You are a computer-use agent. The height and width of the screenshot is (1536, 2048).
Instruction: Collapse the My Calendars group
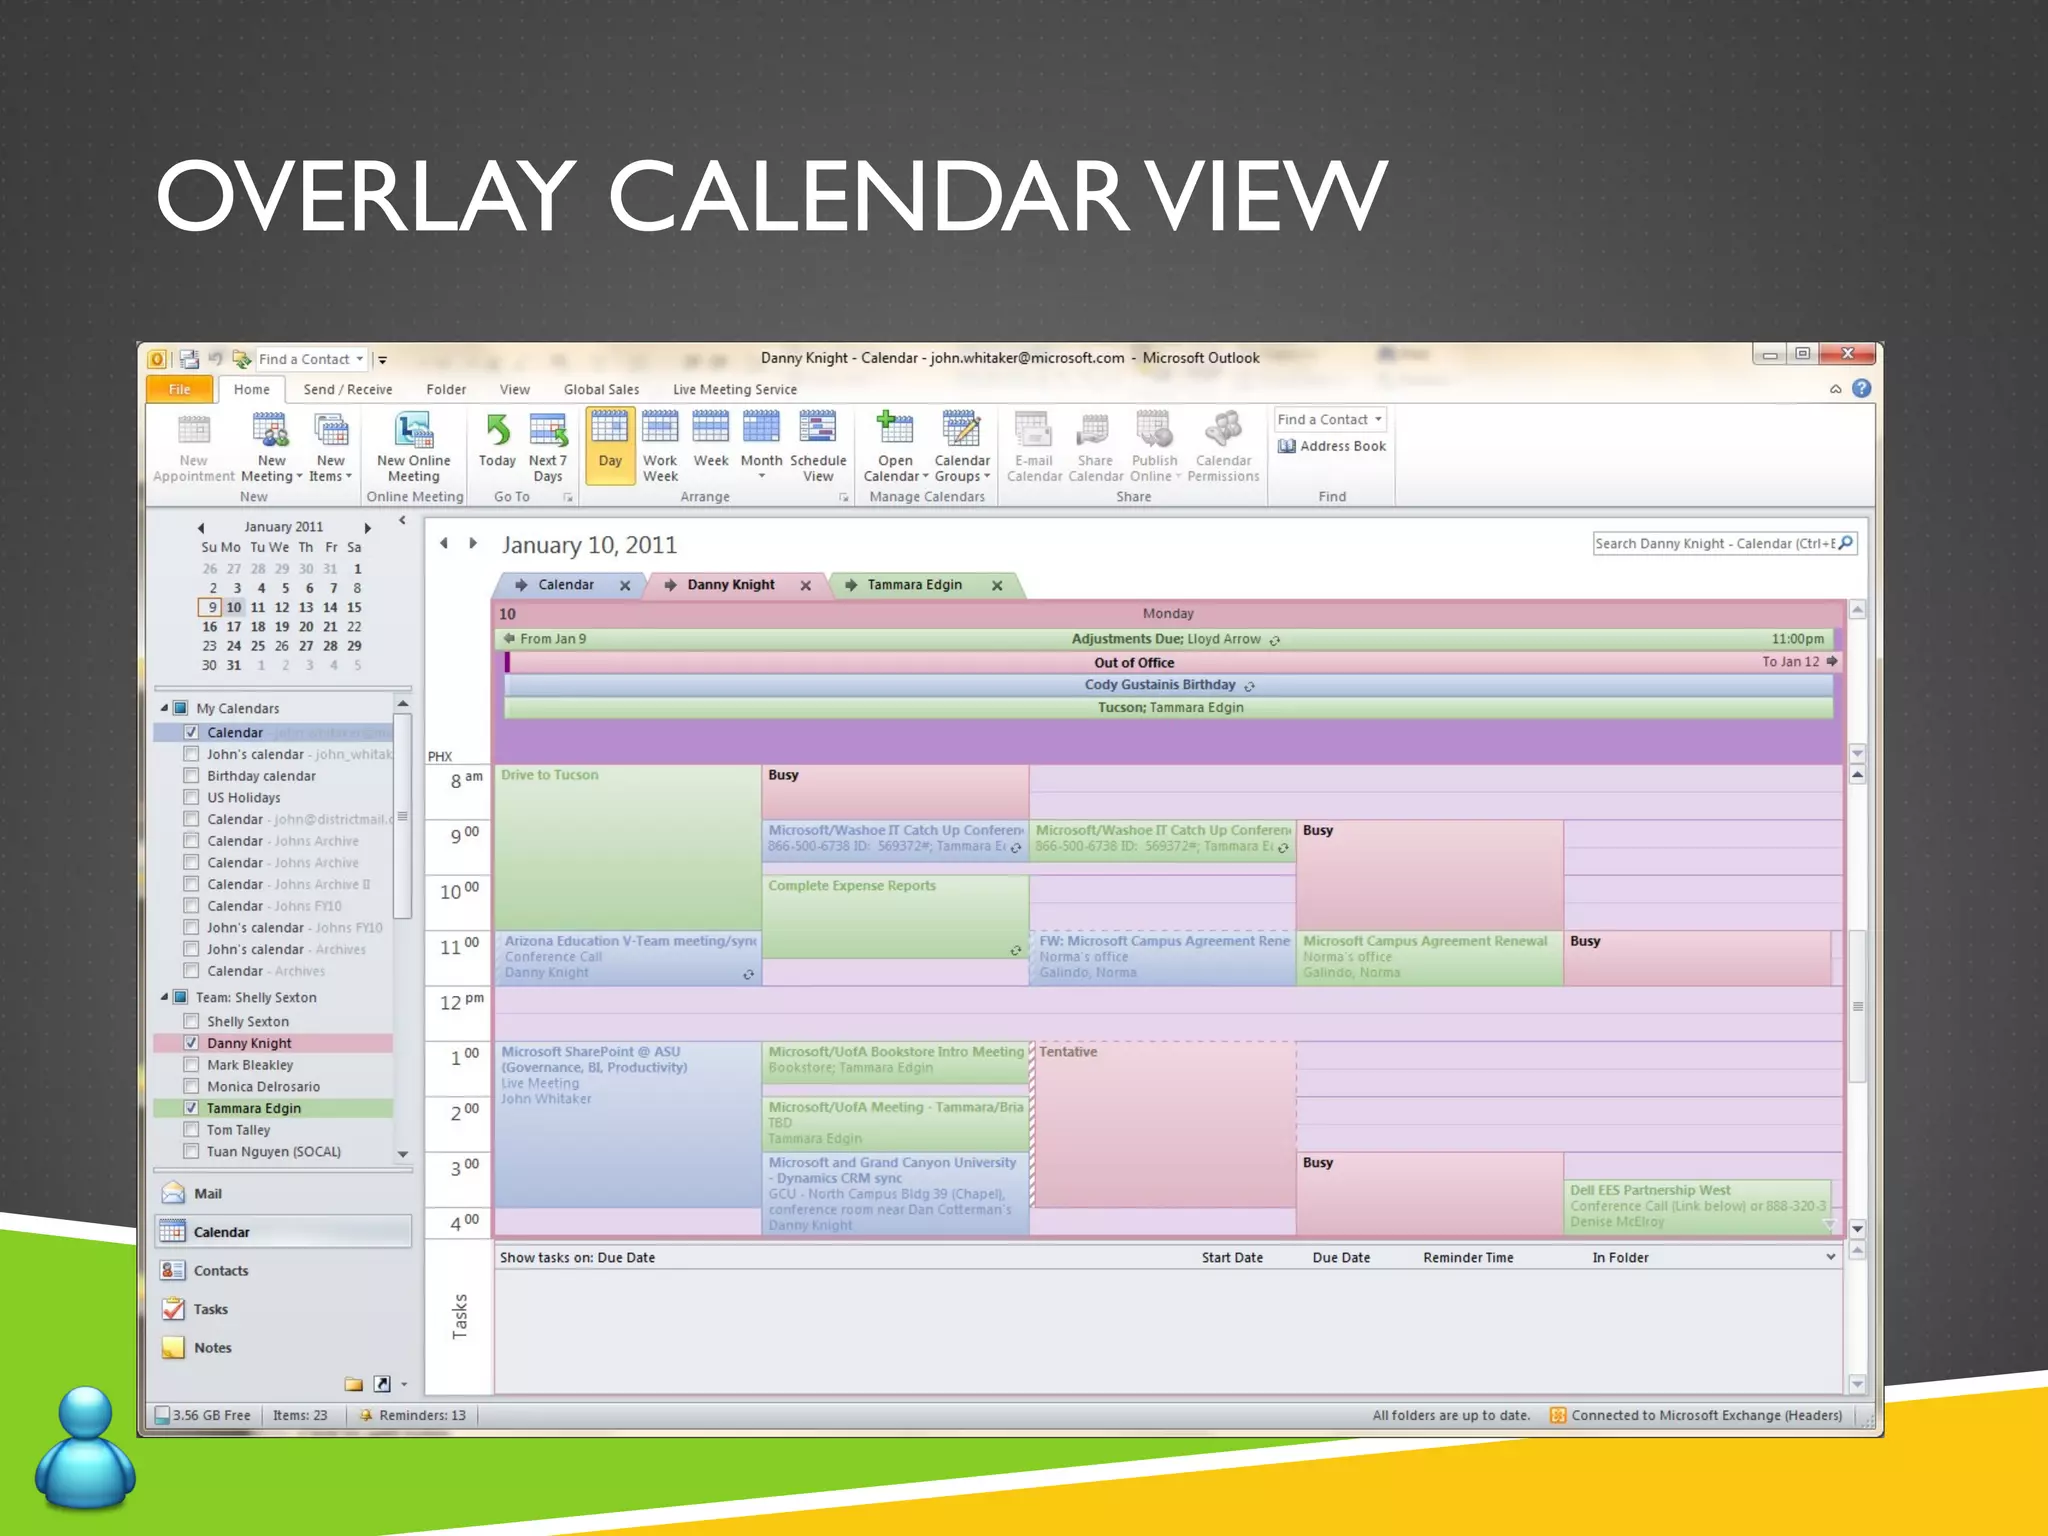(x=164, y=708)
